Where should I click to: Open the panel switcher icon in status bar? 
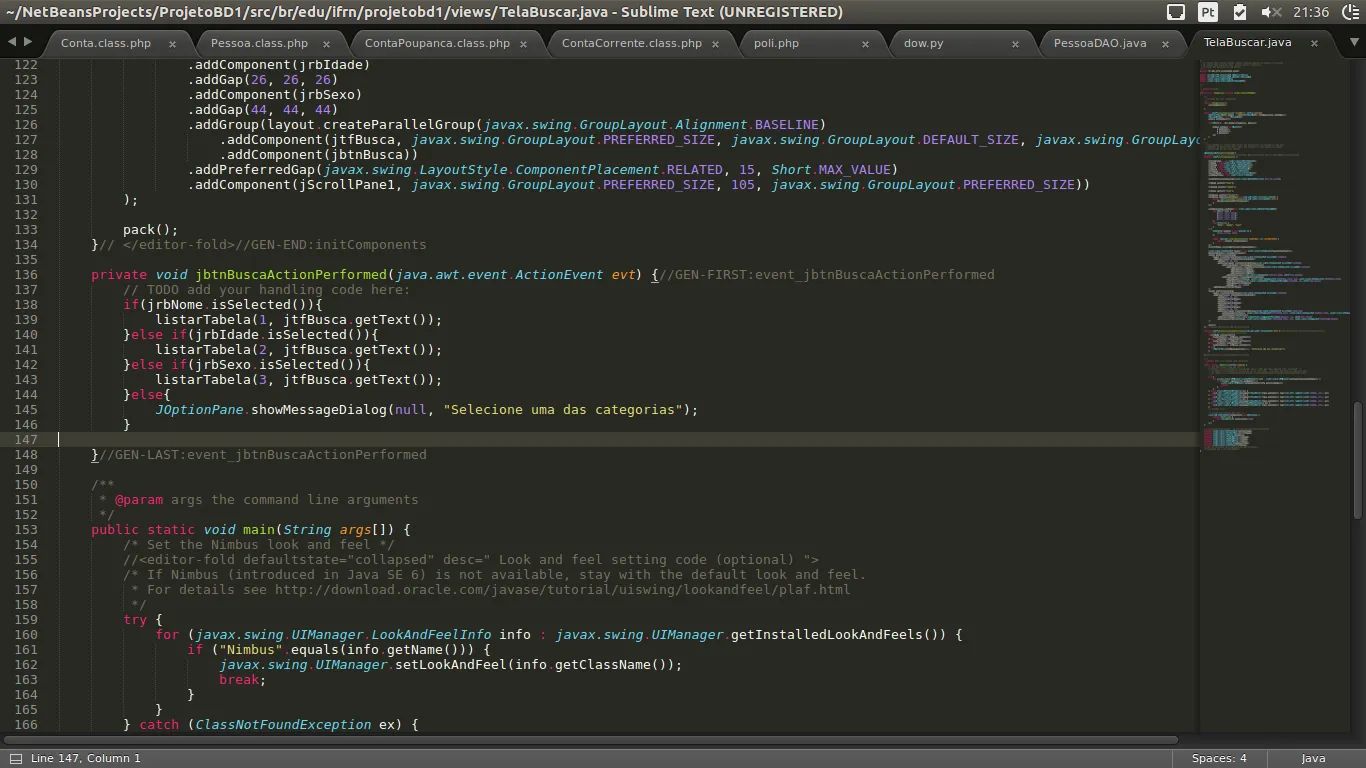14,758
